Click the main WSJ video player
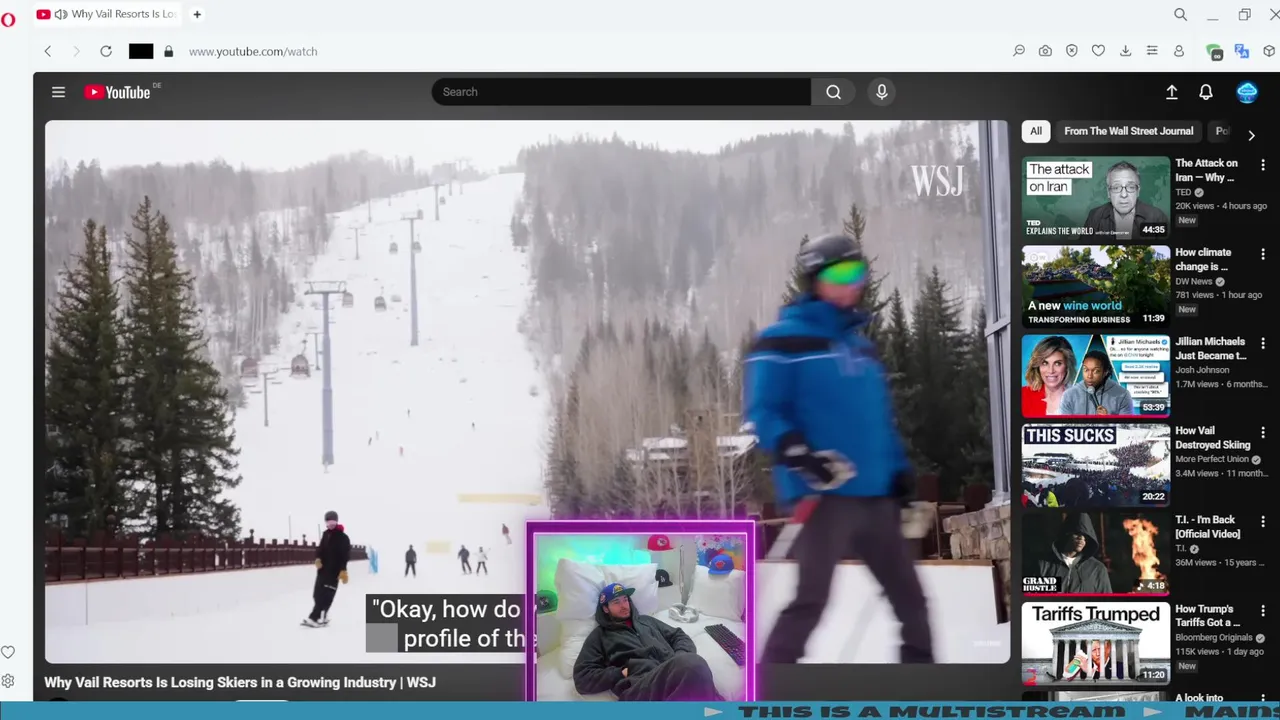This screenshot has width=1280, height=720. [x=527, y=391]
